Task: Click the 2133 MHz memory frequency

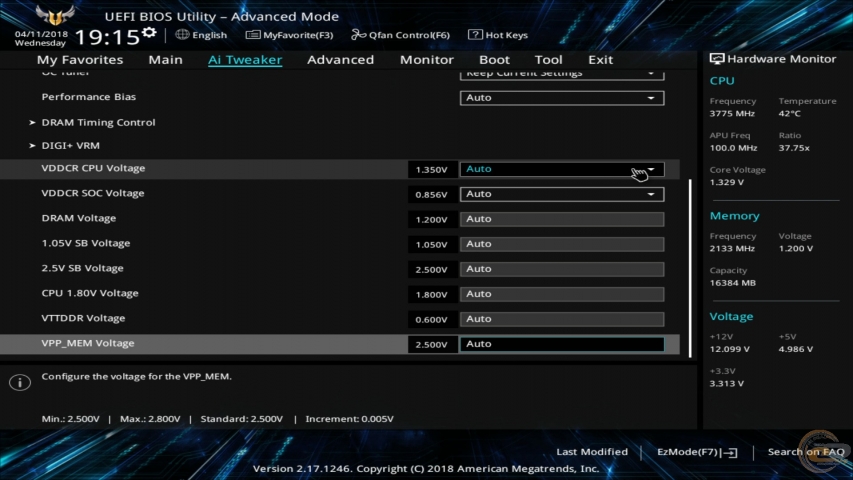Action: [x=732, y=249]
